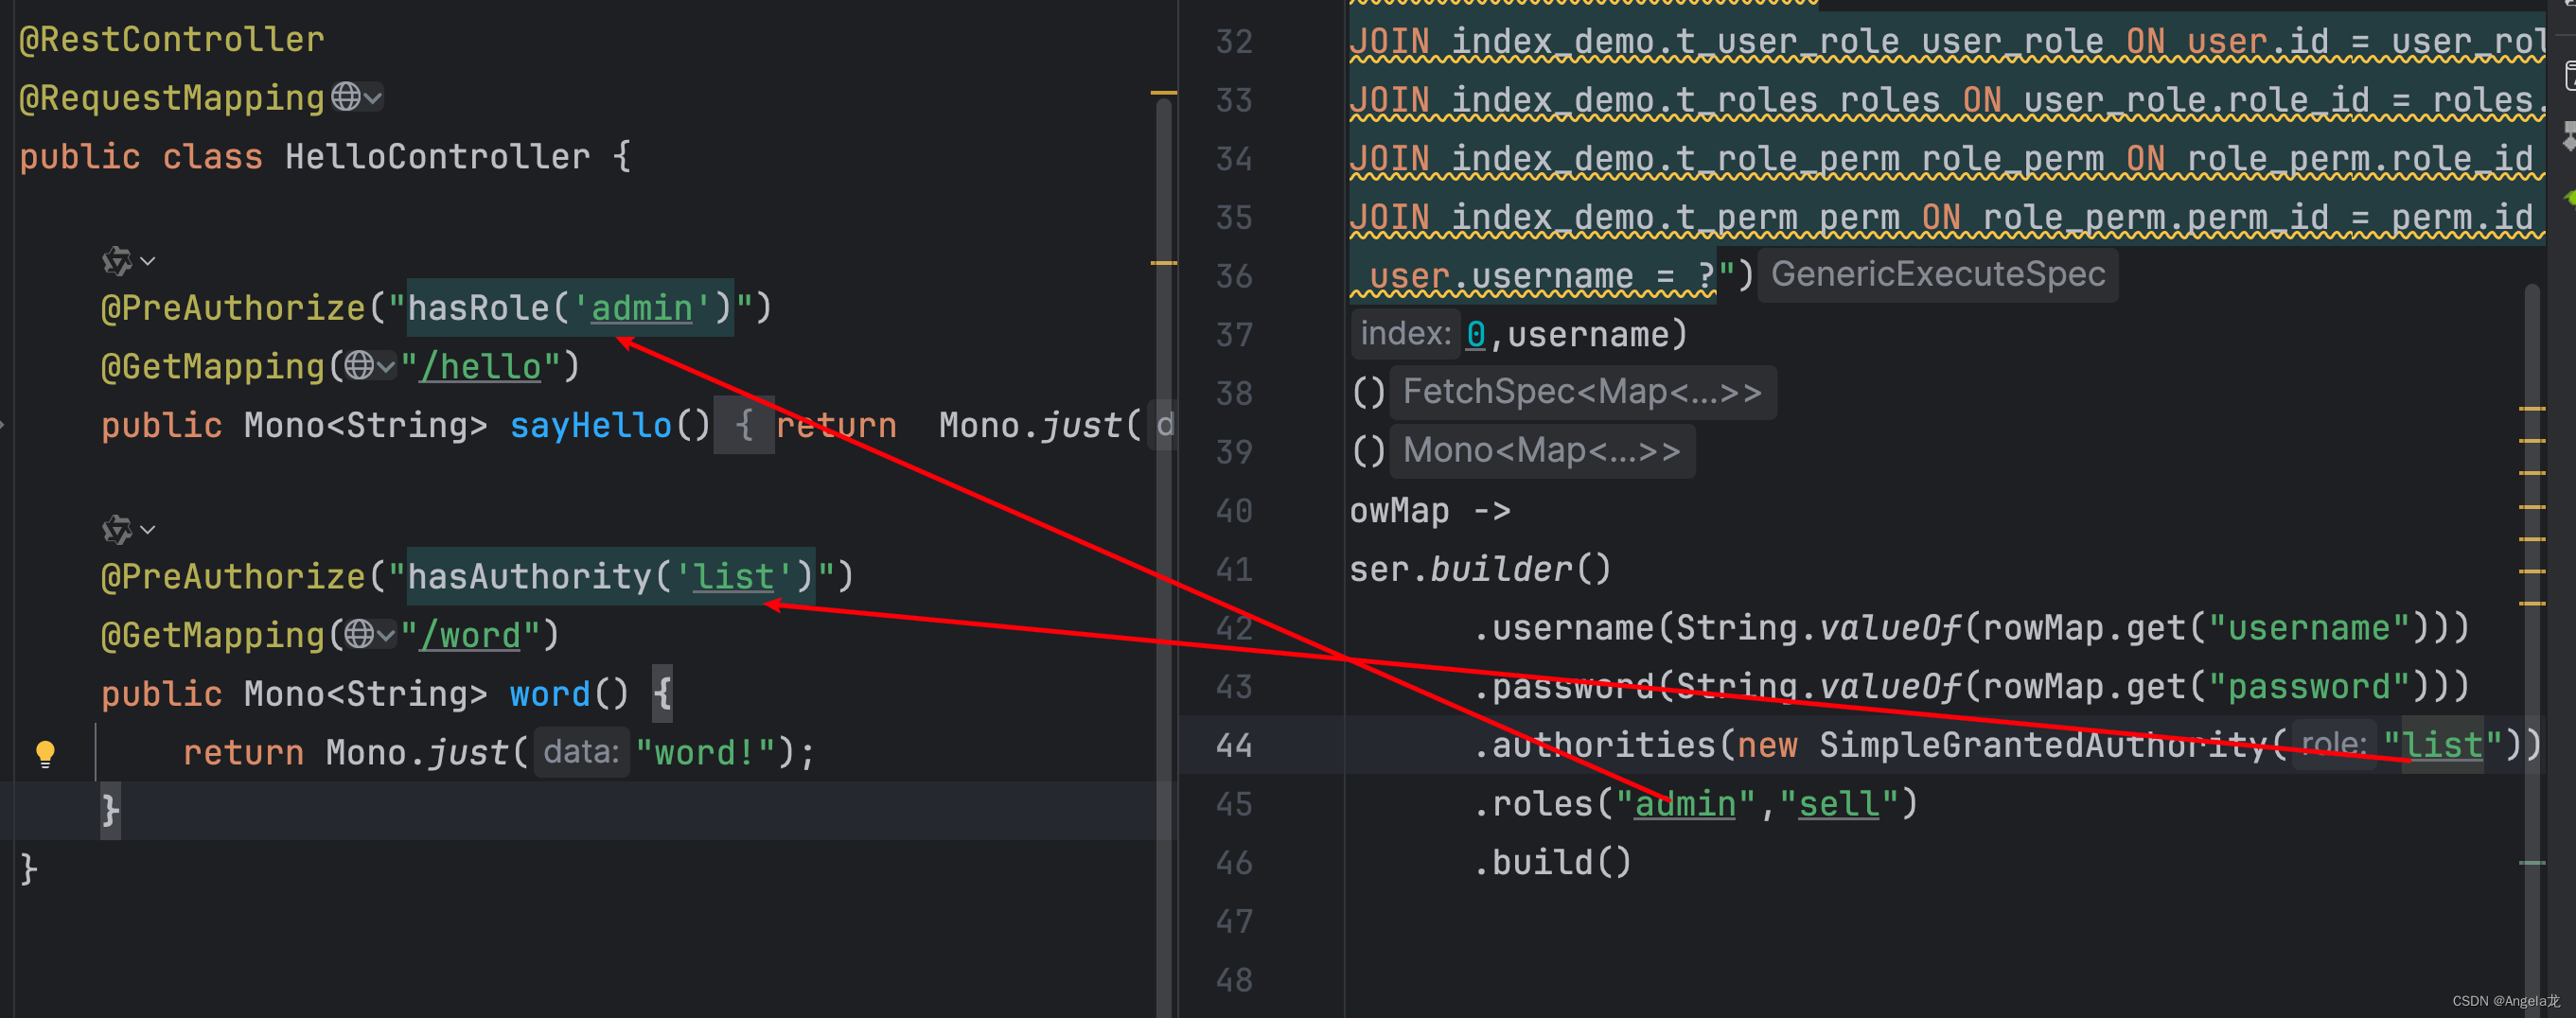
Task: Click the yellow lightbulb quick-fix icon
Action: tap(45, 753)
